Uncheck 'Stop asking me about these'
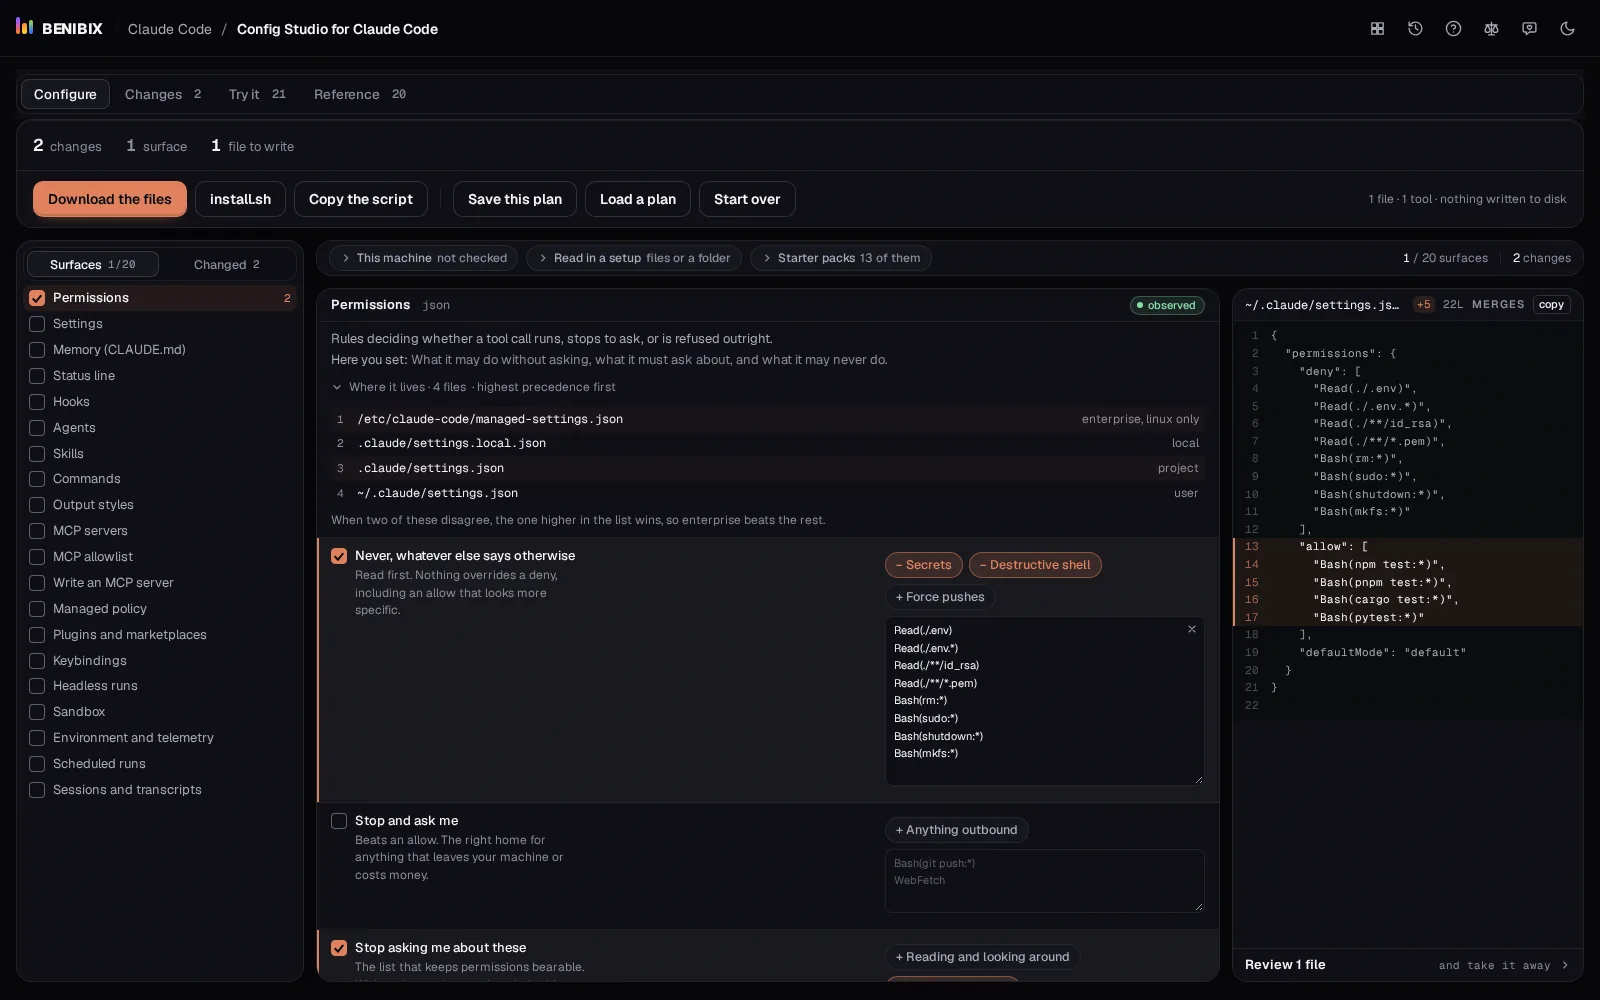This screenshot has width=1600, height=1000. [339, 948]
